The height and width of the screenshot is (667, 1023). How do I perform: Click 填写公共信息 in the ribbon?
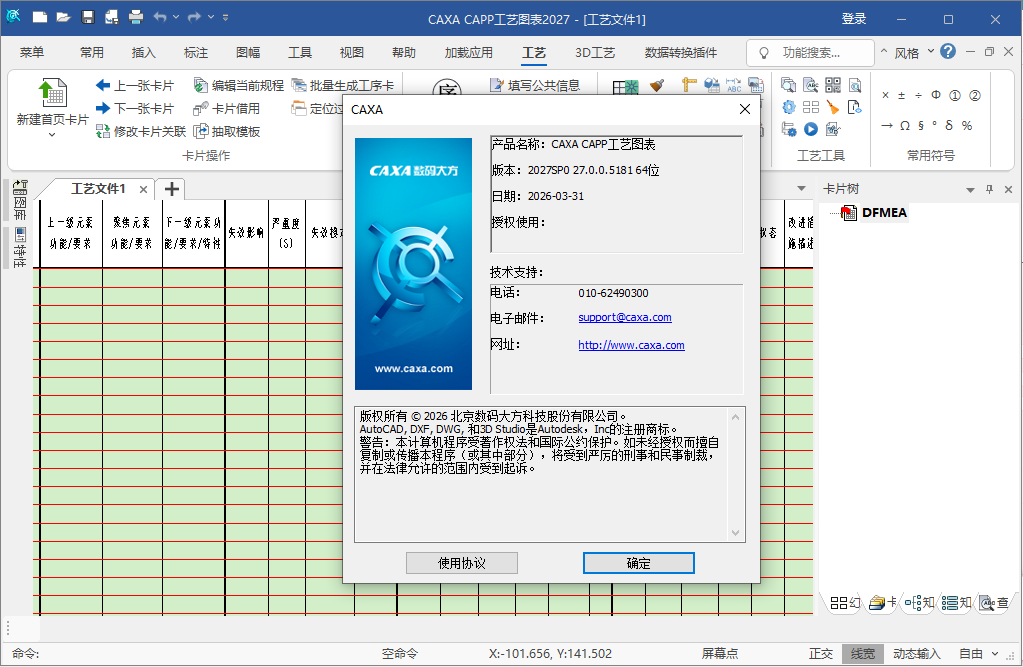(x=535, y=85)
